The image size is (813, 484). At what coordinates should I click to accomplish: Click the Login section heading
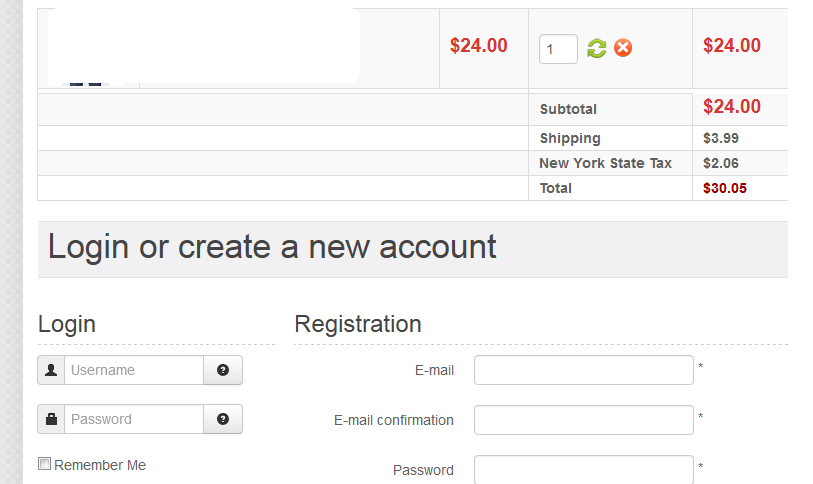[67, 324]
